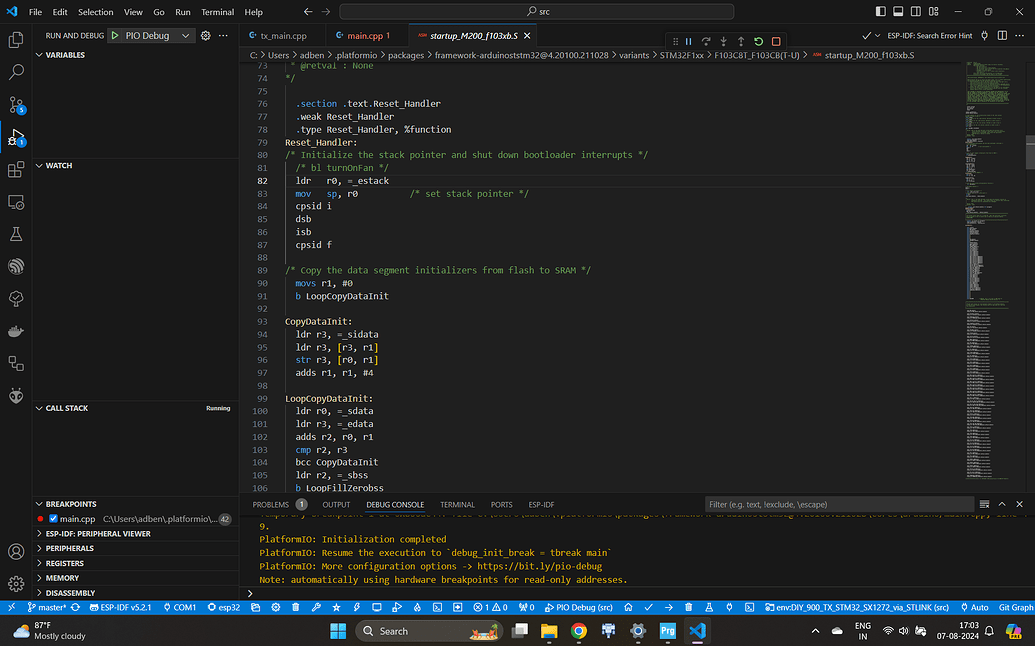Click the editor vertical scrollbar thumb
The image size is (1035, 646).
coord(1030,152)
